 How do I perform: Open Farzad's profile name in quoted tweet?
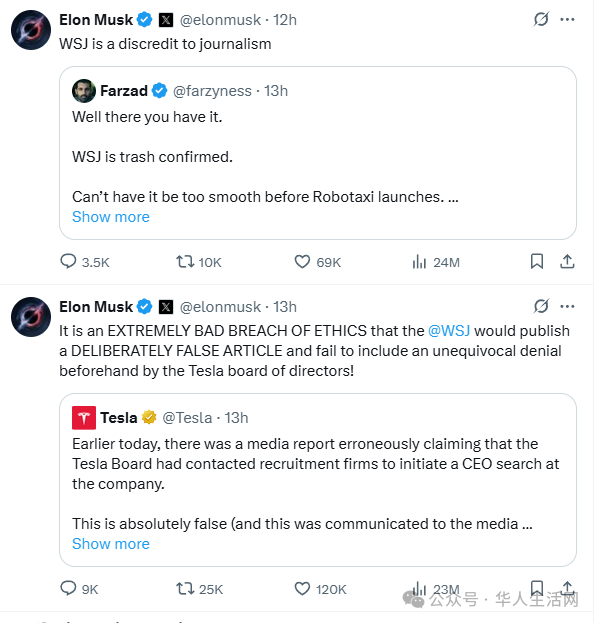point(124,91)
